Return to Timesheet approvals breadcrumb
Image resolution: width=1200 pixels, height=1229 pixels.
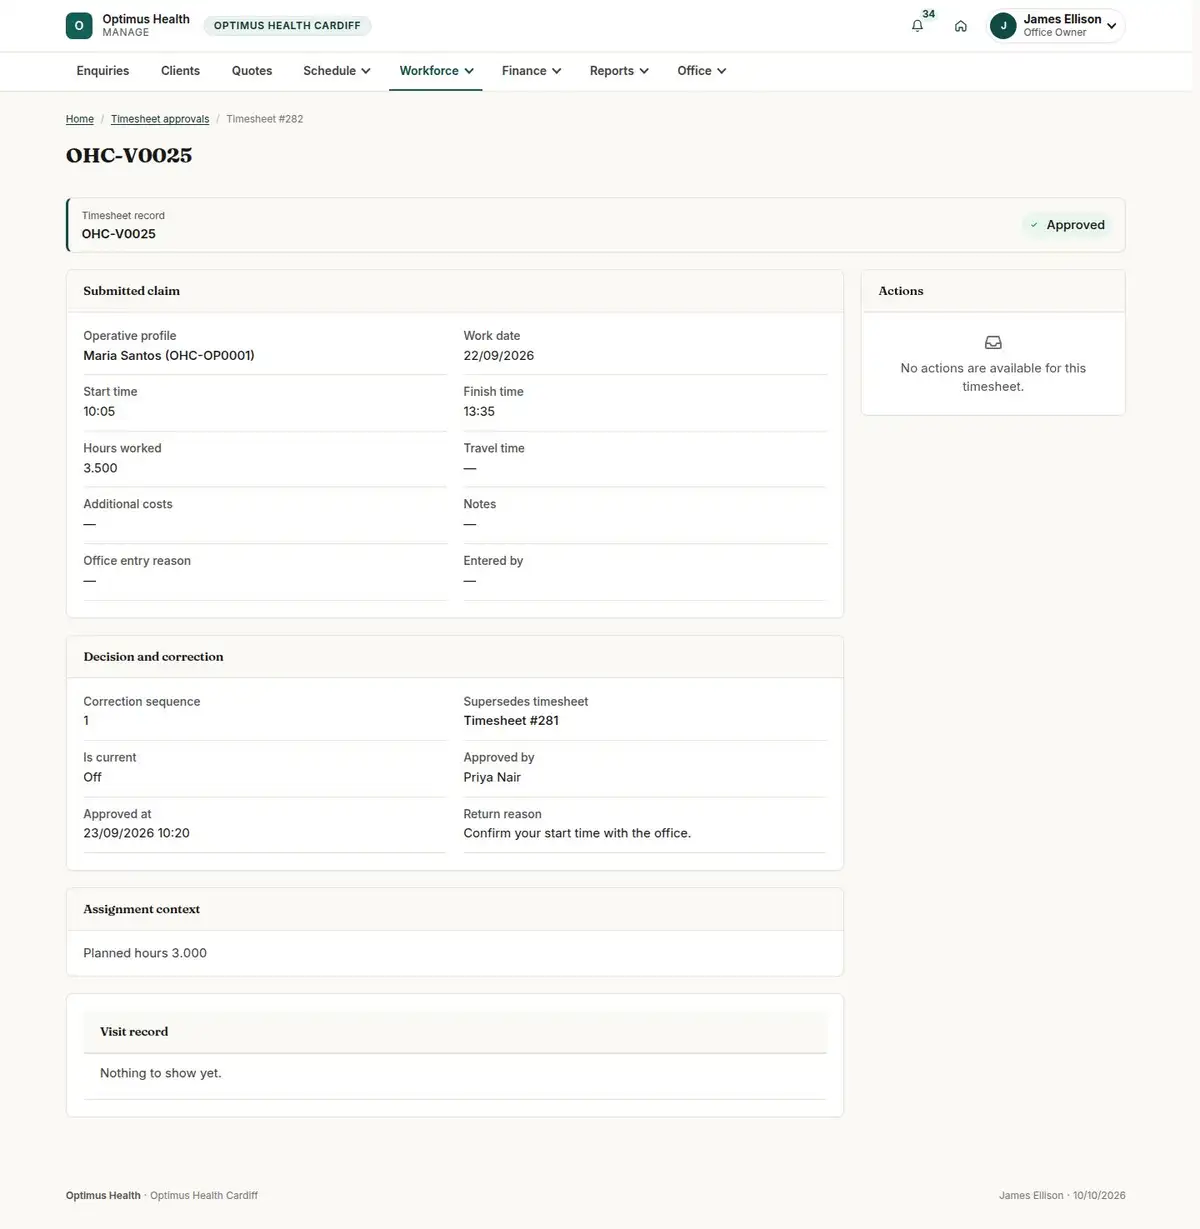click(160, 119)
